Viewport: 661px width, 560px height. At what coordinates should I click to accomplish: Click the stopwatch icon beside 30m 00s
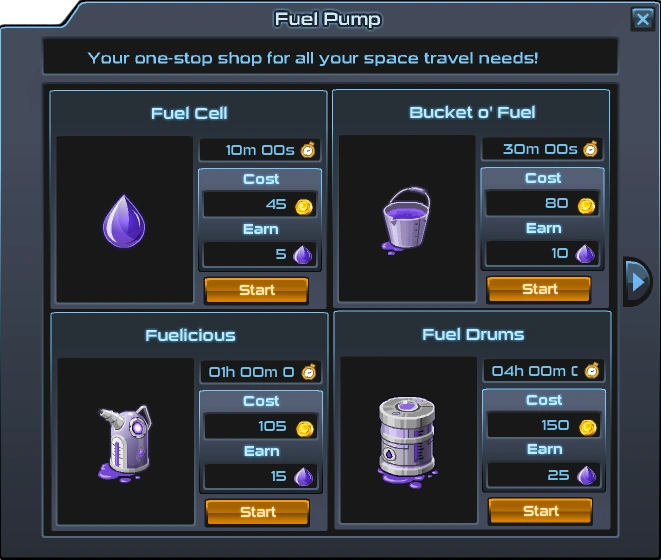coord(590,149)
